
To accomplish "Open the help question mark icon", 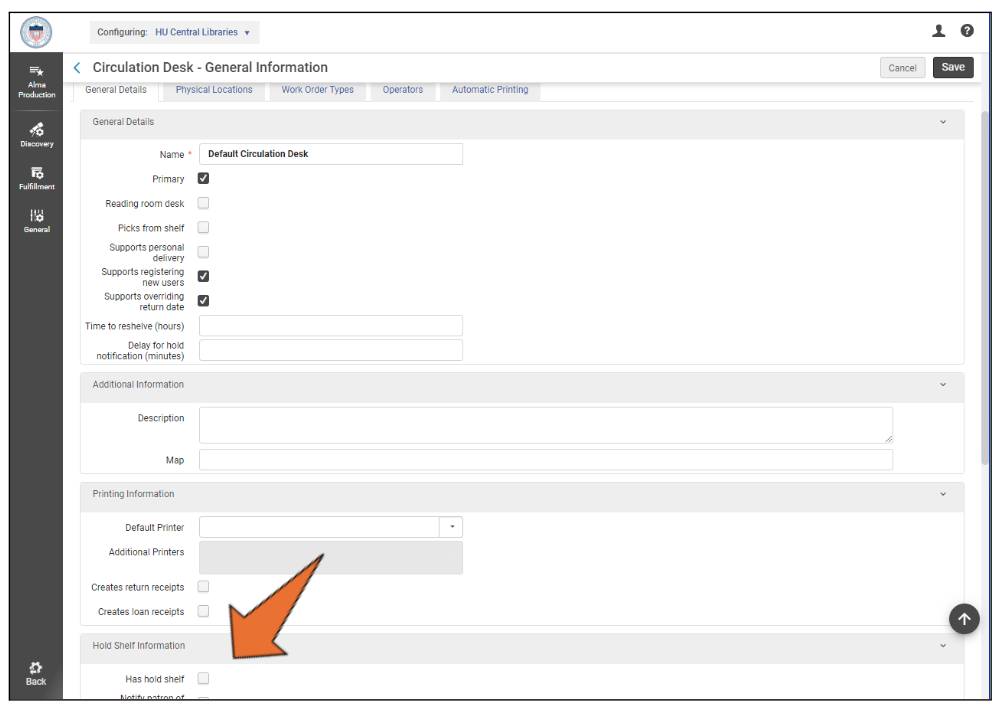I will (967, 32).
